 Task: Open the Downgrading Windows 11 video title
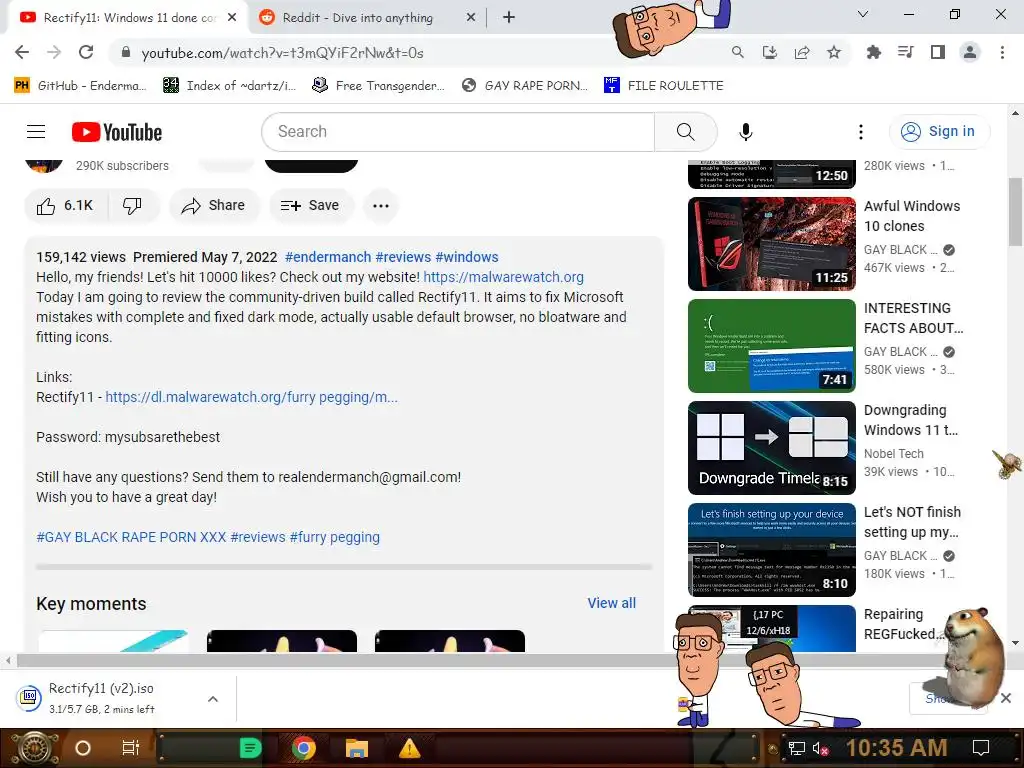click(910, 420)
